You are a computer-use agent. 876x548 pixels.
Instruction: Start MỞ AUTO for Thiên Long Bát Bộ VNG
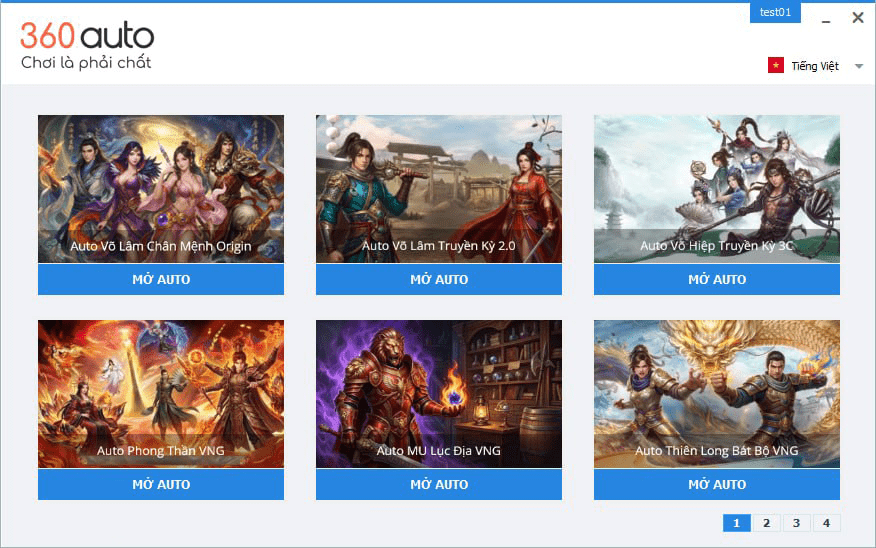pyautogui.click(x=717, y=484)
